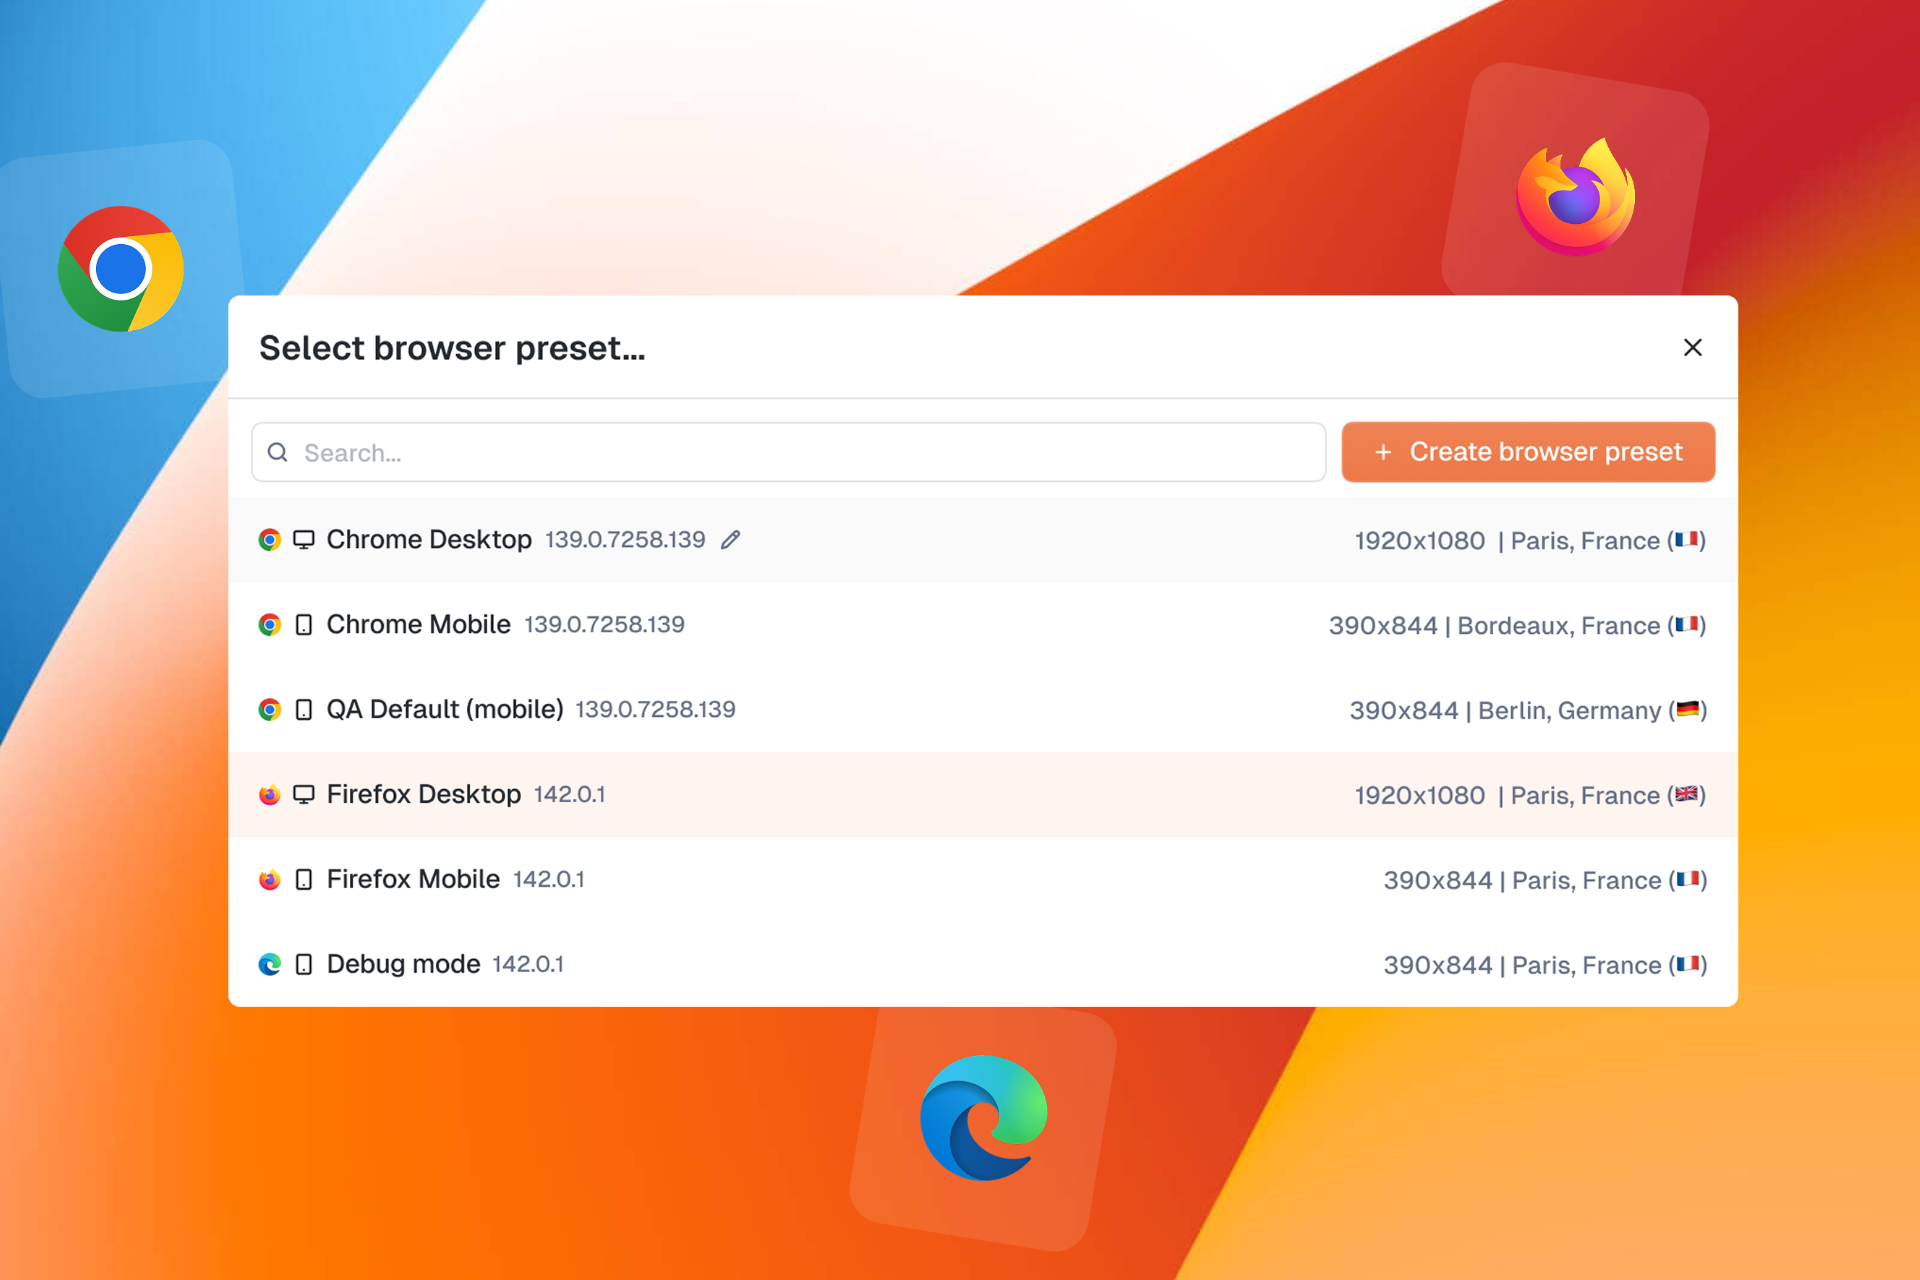This screenshot has height=1280, width=1920.
Task: Select the Firefox Desktop preset
Action: tap(424, 795)
